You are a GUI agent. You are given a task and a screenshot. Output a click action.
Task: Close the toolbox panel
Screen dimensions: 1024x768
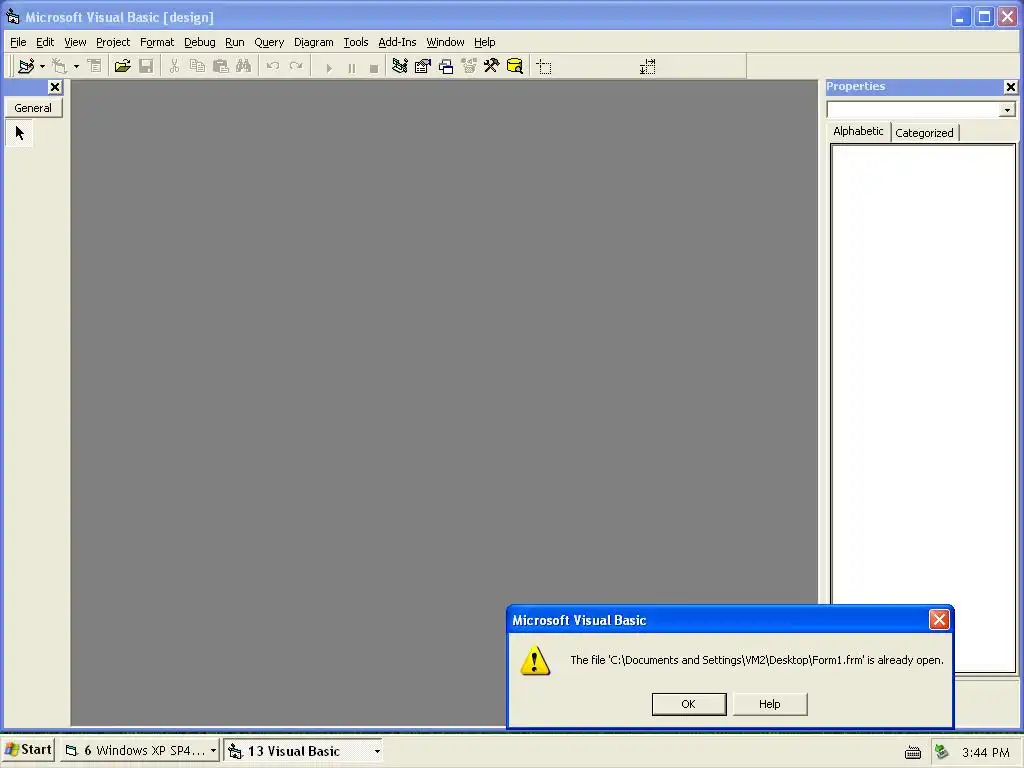55,87
